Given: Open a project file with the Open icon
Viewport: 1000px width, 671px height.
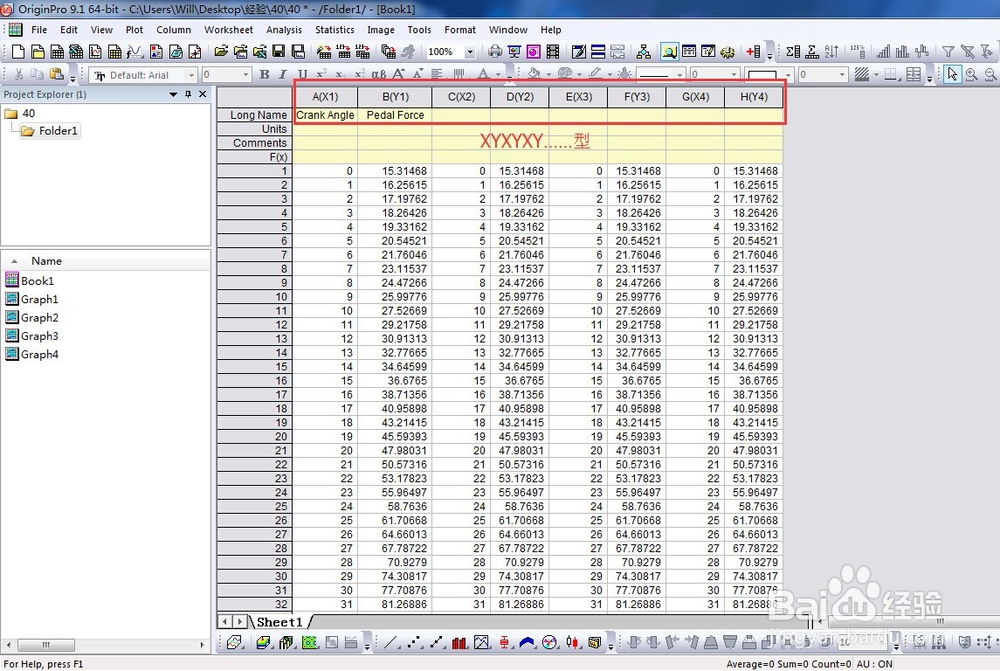Looking at the screenshot, I should point(221,52).
